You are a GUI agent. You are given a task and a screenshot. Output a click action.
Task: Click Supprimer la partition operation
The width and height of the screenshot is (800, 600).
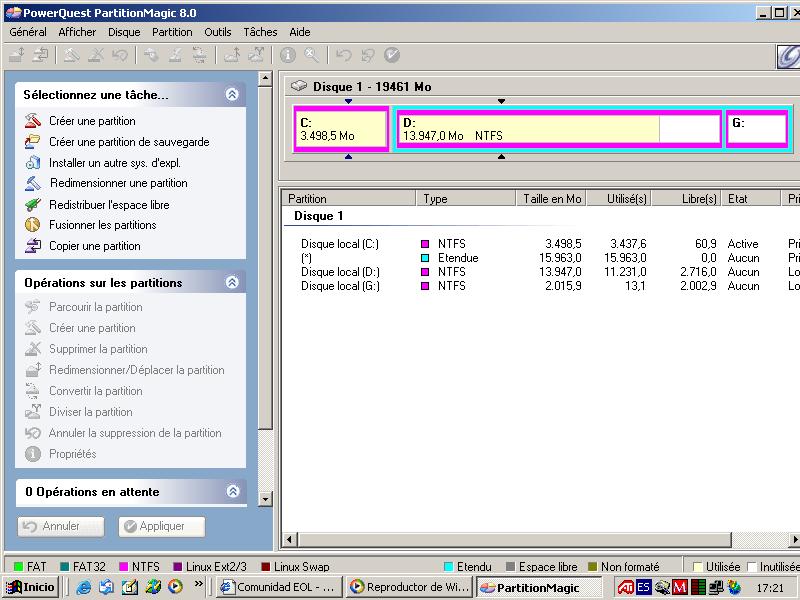point(98,349)
